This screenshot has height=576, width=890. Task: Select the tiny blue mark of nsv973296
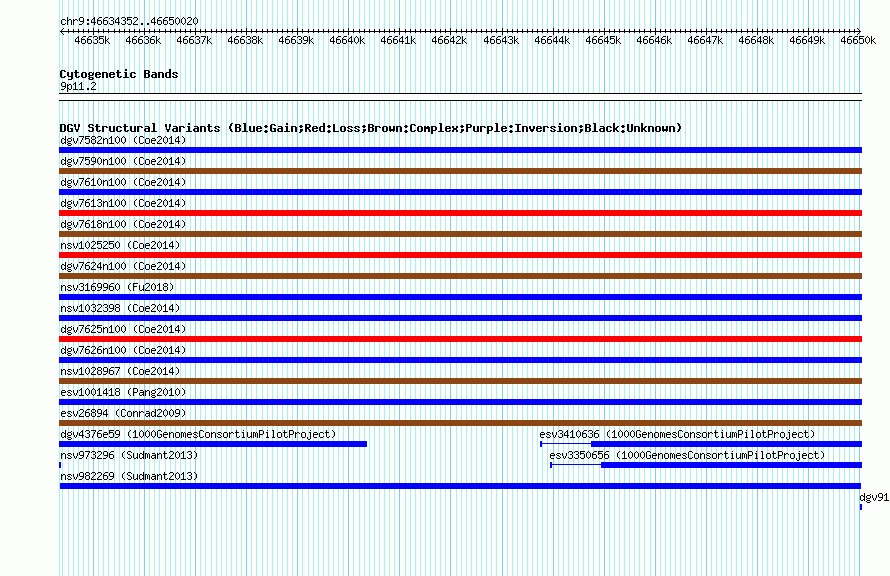pos(60,465)
